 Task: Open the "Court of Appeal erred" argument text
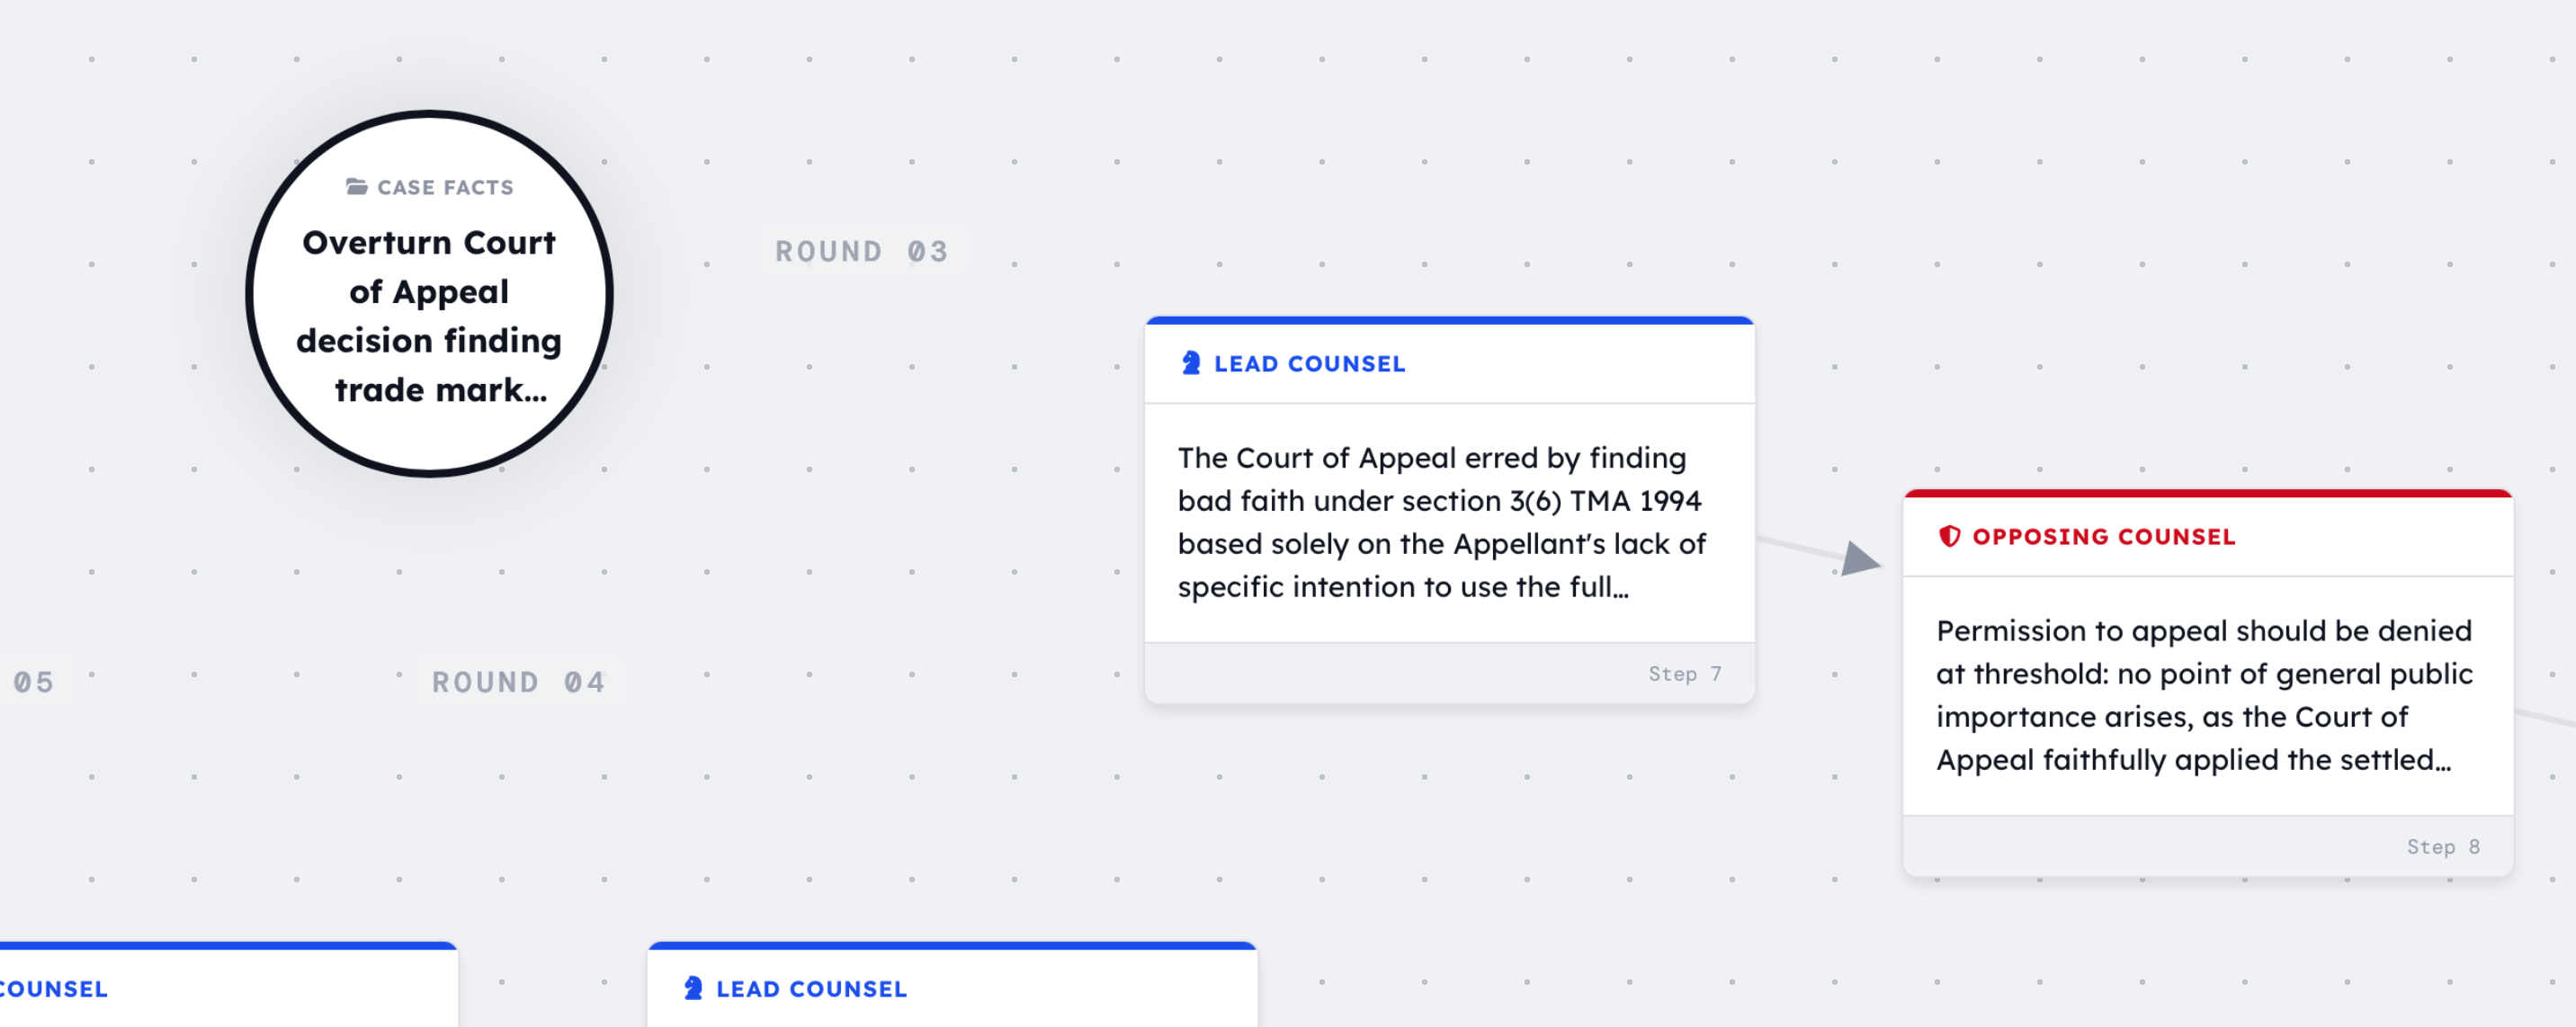point(1441,522)
